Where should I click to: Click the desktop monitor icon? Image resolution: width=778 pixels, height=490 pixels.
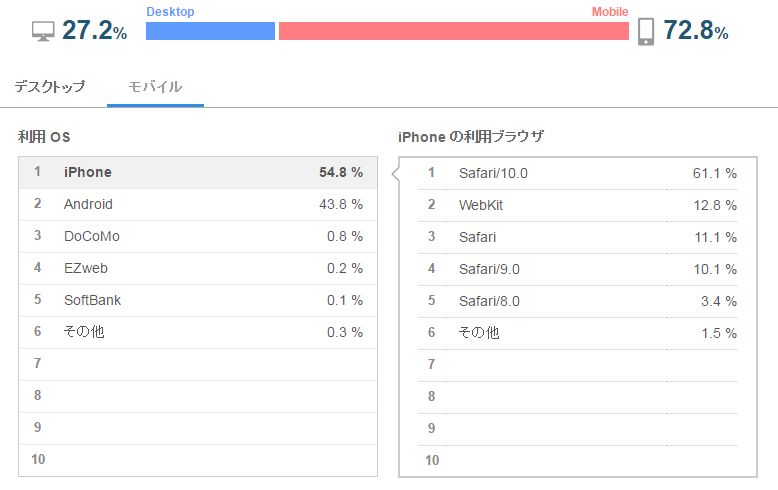(44, 31)
